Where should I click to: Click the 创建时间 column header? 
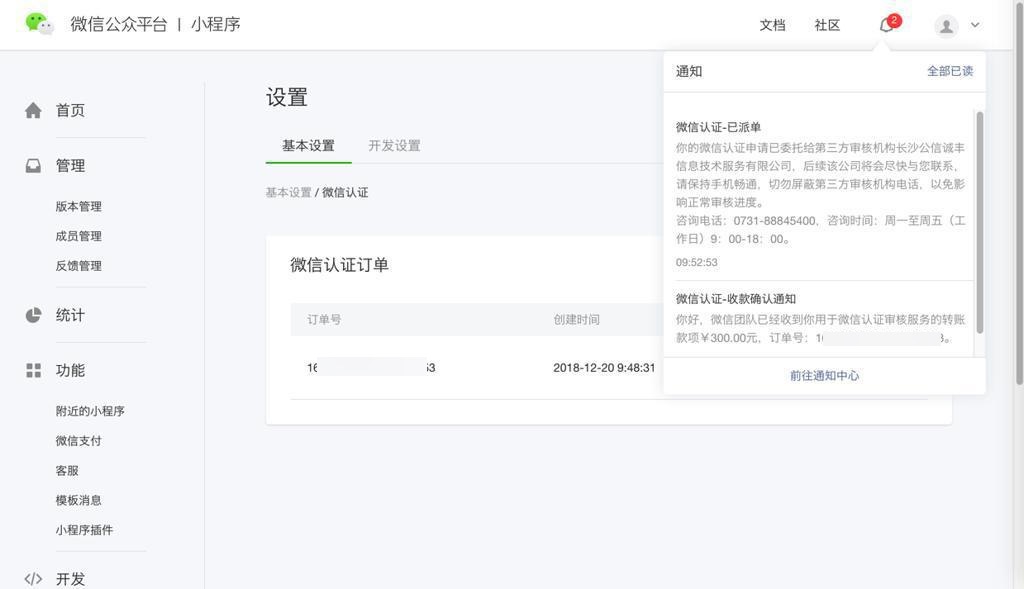tap(576, 319)
